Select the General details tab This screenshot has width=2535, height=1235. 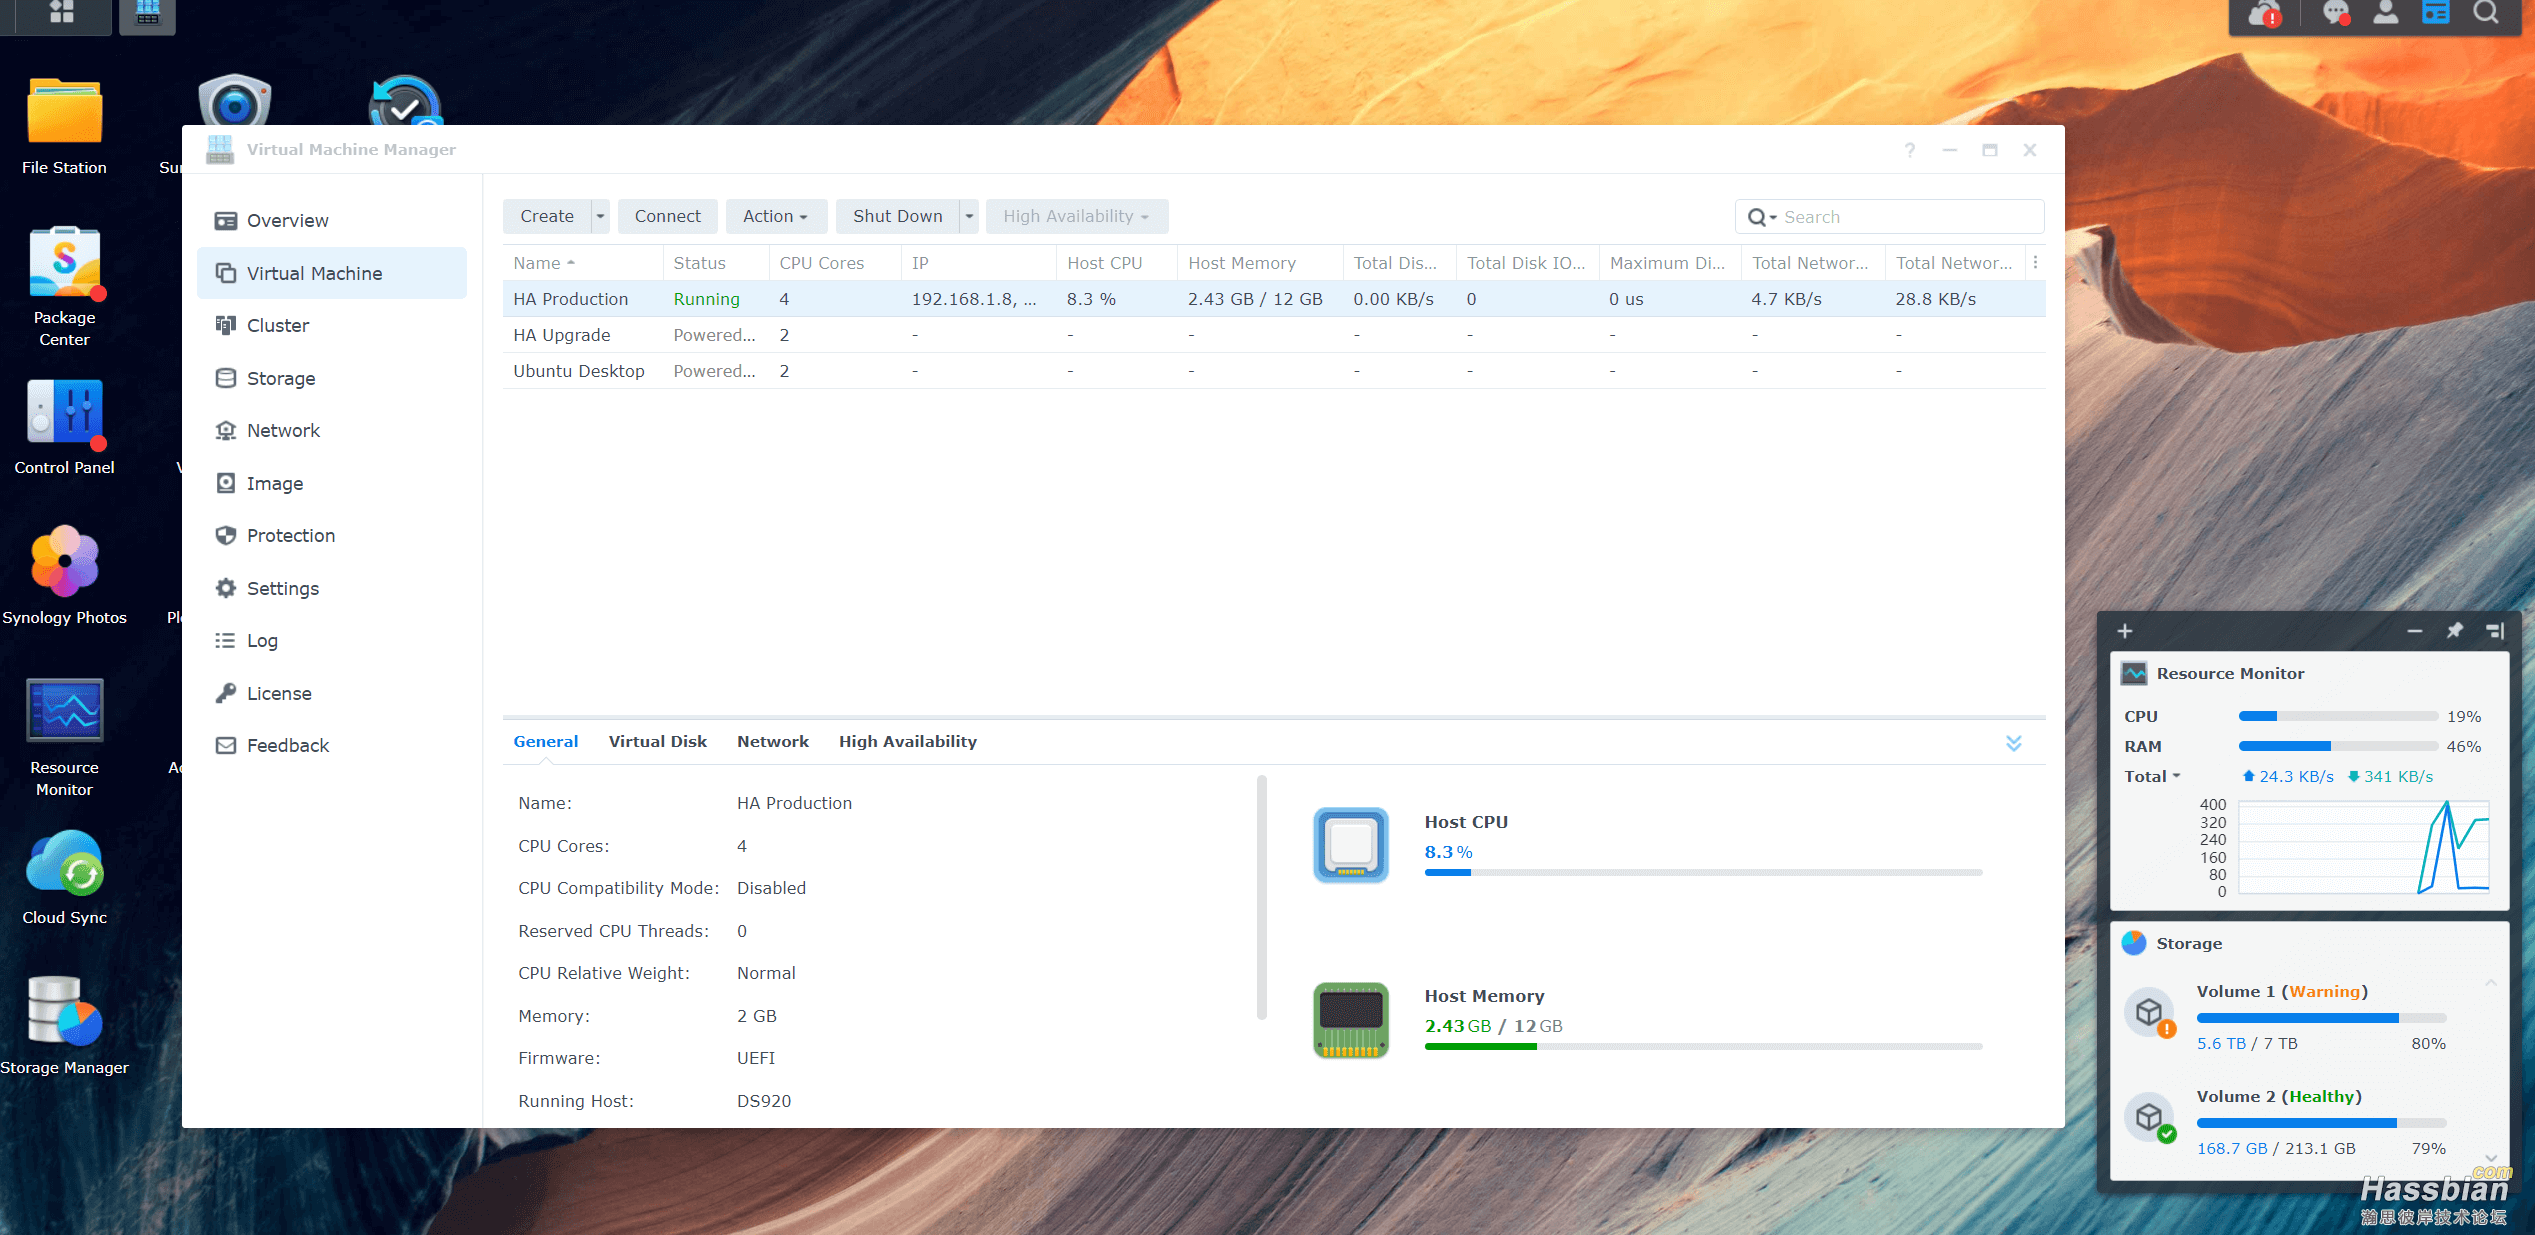point(546,741)
